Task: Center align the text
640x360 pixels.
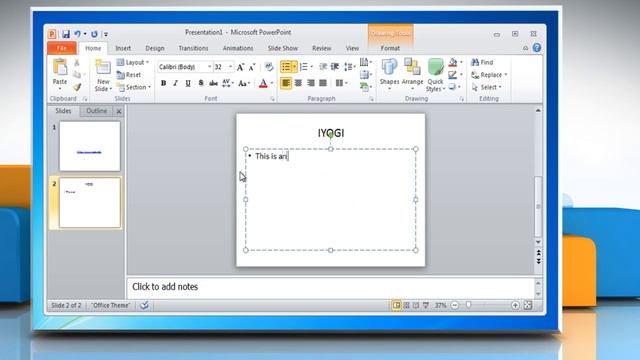Action: tap(298, 83)
